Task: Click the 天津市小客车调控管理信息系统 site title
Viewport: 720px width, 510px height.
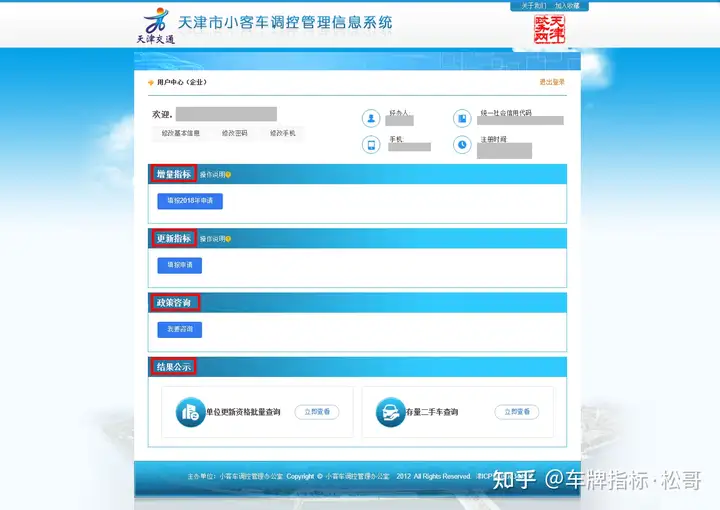Action: coord(285,22)
